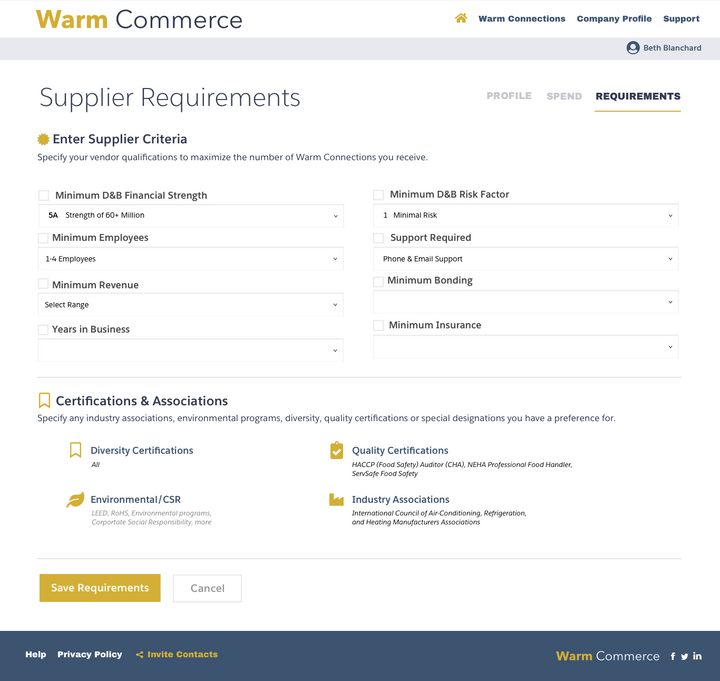
Task: Click the Environmental/CSR leaf icon
Action: point(75,499)
